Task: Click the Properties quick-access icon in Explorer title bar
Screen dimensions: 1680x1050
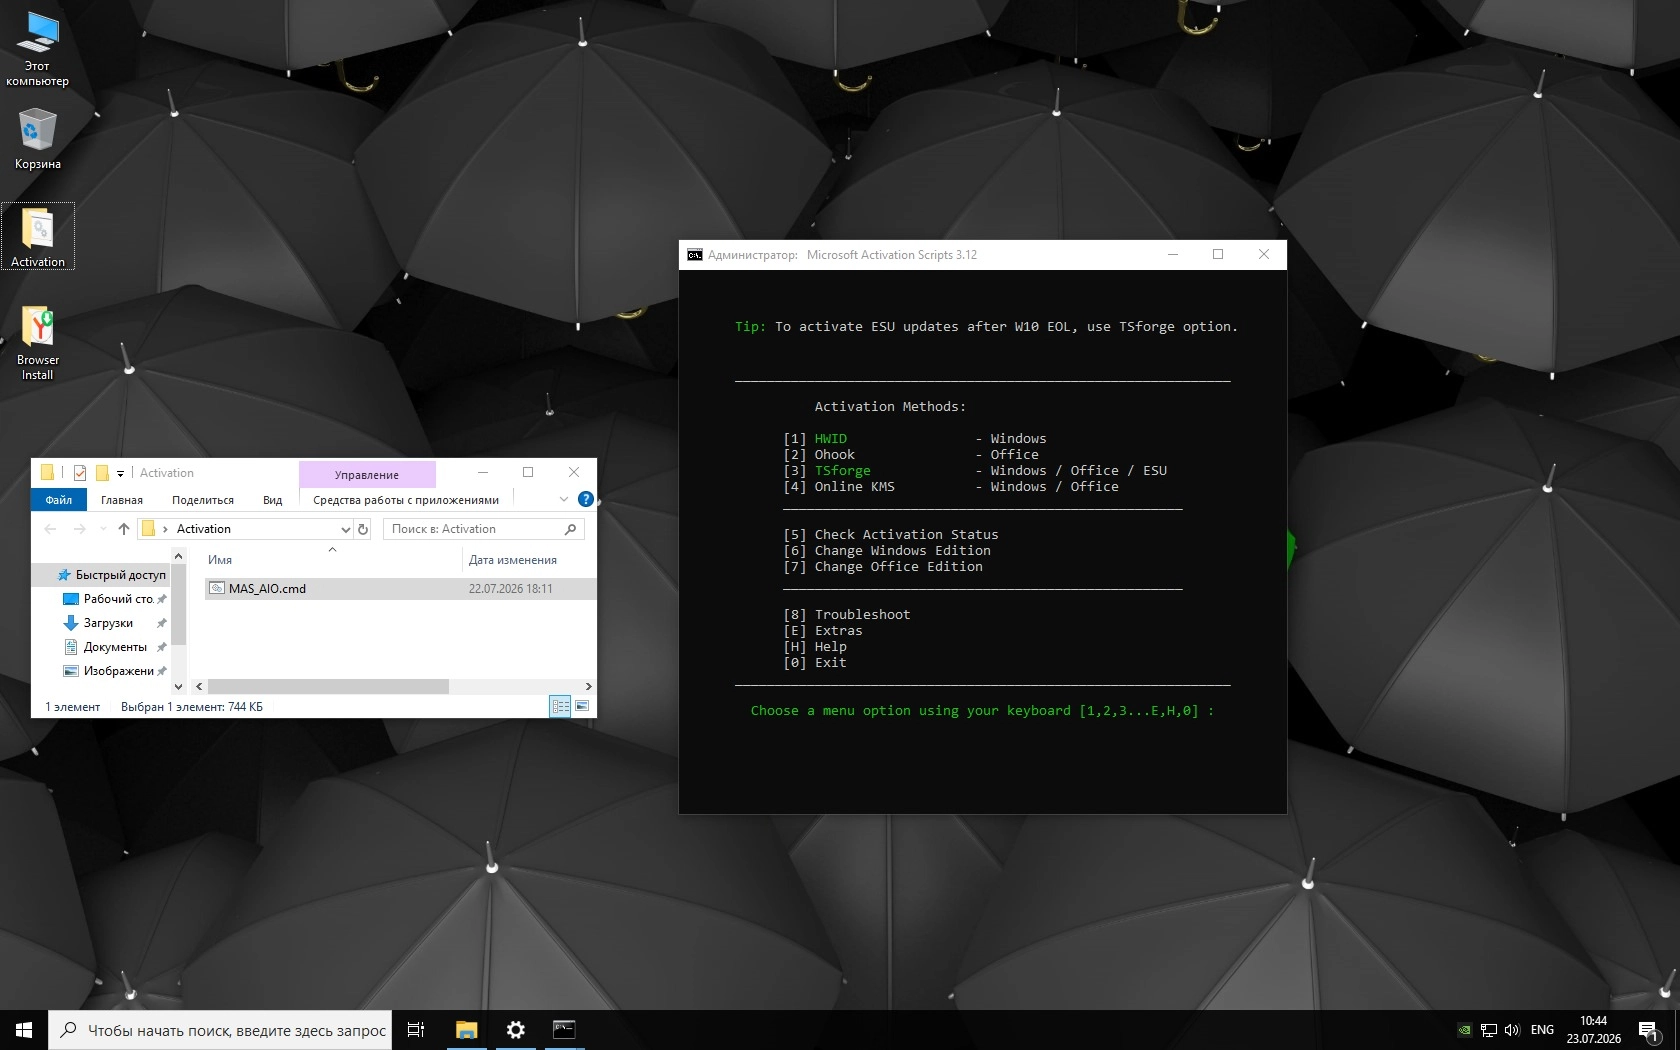Action: pyautogui.click(x=80, y=473)
